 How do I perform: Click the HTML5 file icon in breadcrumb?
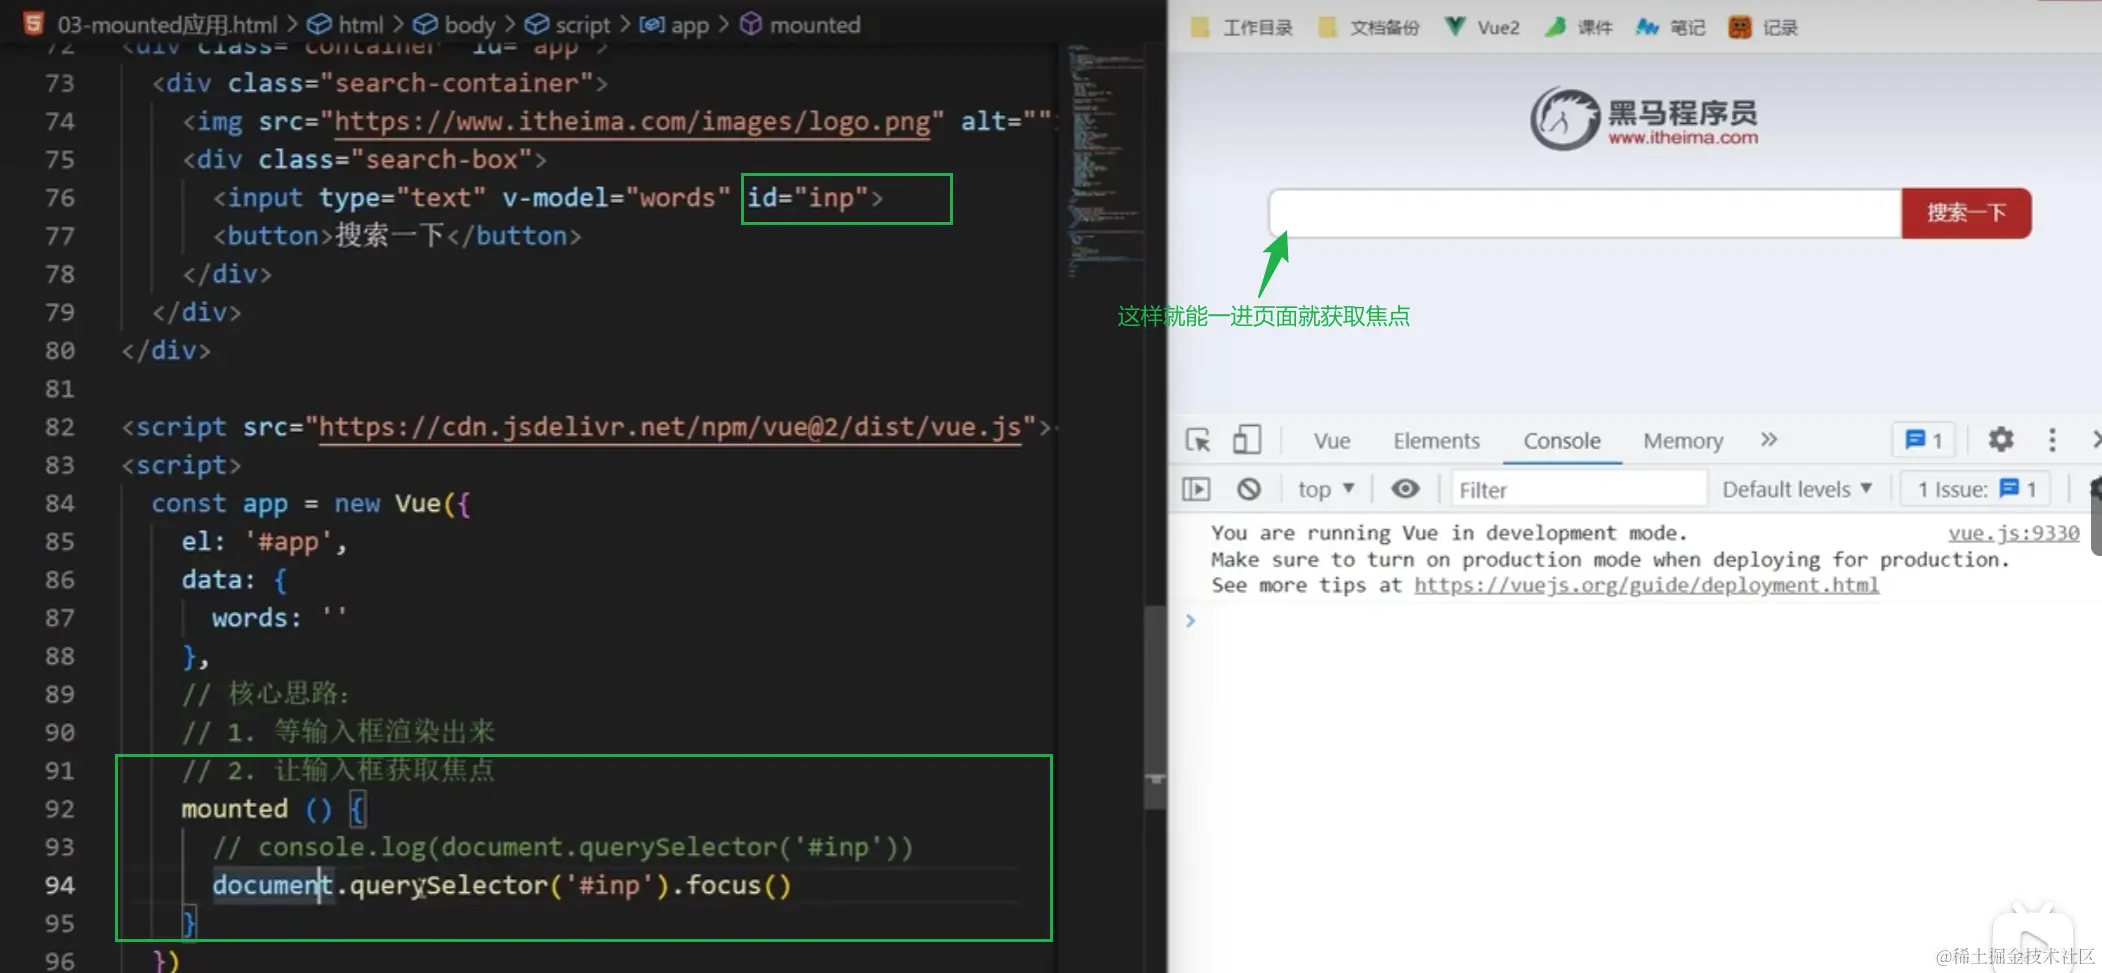coord(33,23)
